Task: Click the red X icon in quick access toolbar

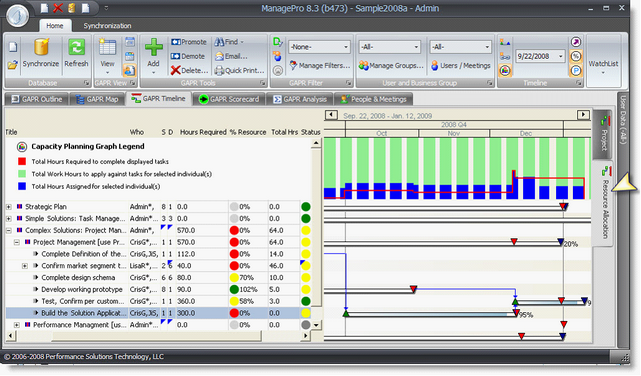Action: 58,8
